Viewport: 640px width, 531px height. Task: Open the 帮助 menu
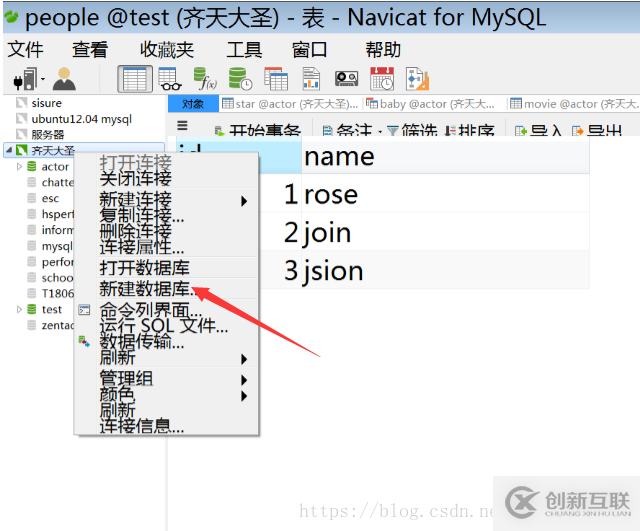[383, 49]
